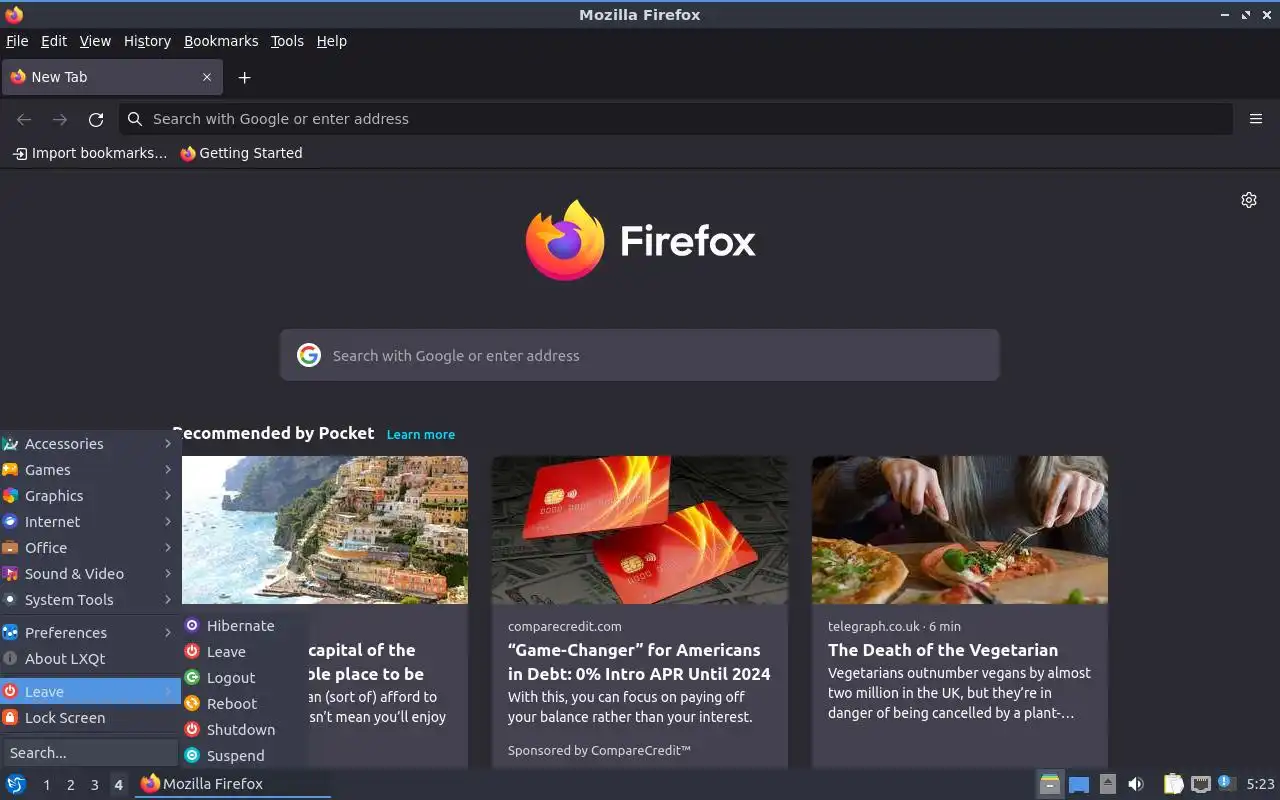Screen dimensions: 1280x800
Task: Click the start menu Search field
Action: (x=90, y=753)
